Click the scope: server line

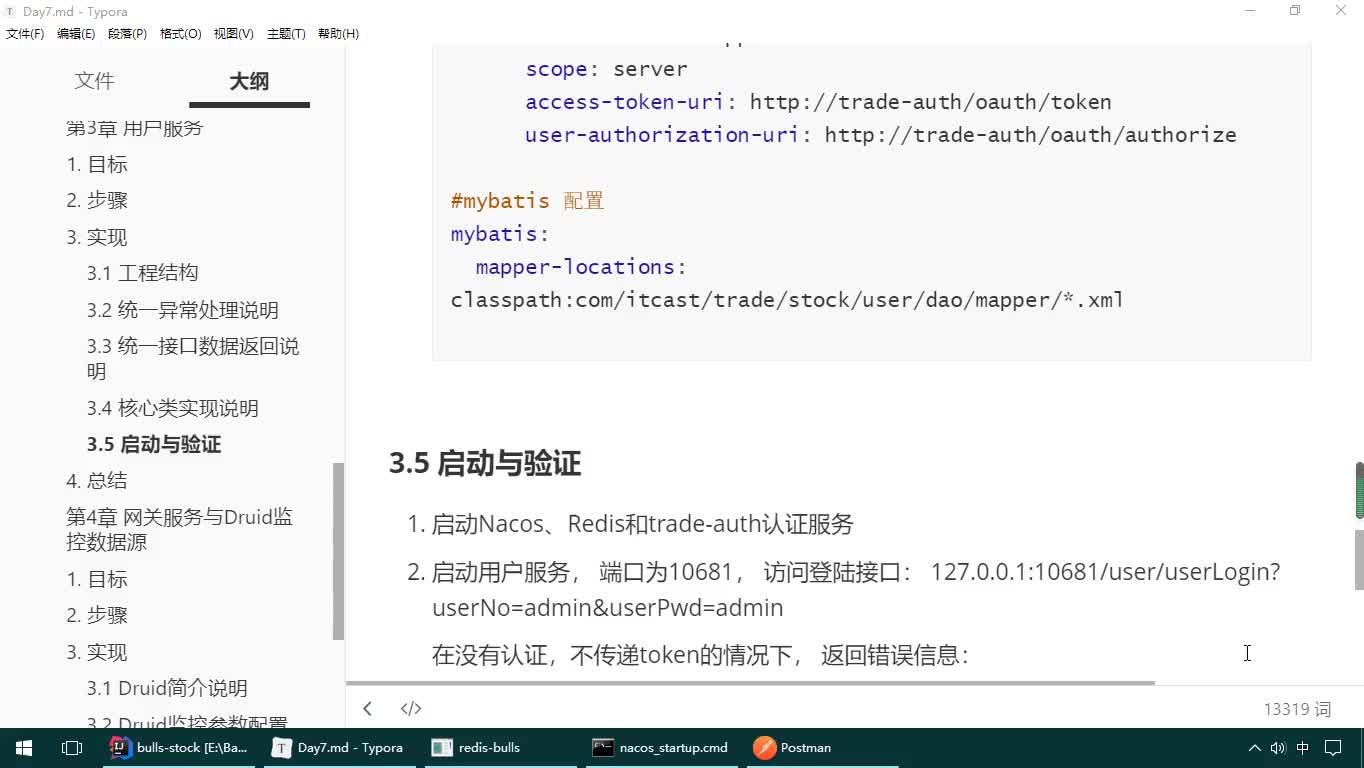[x=606, y=69]
